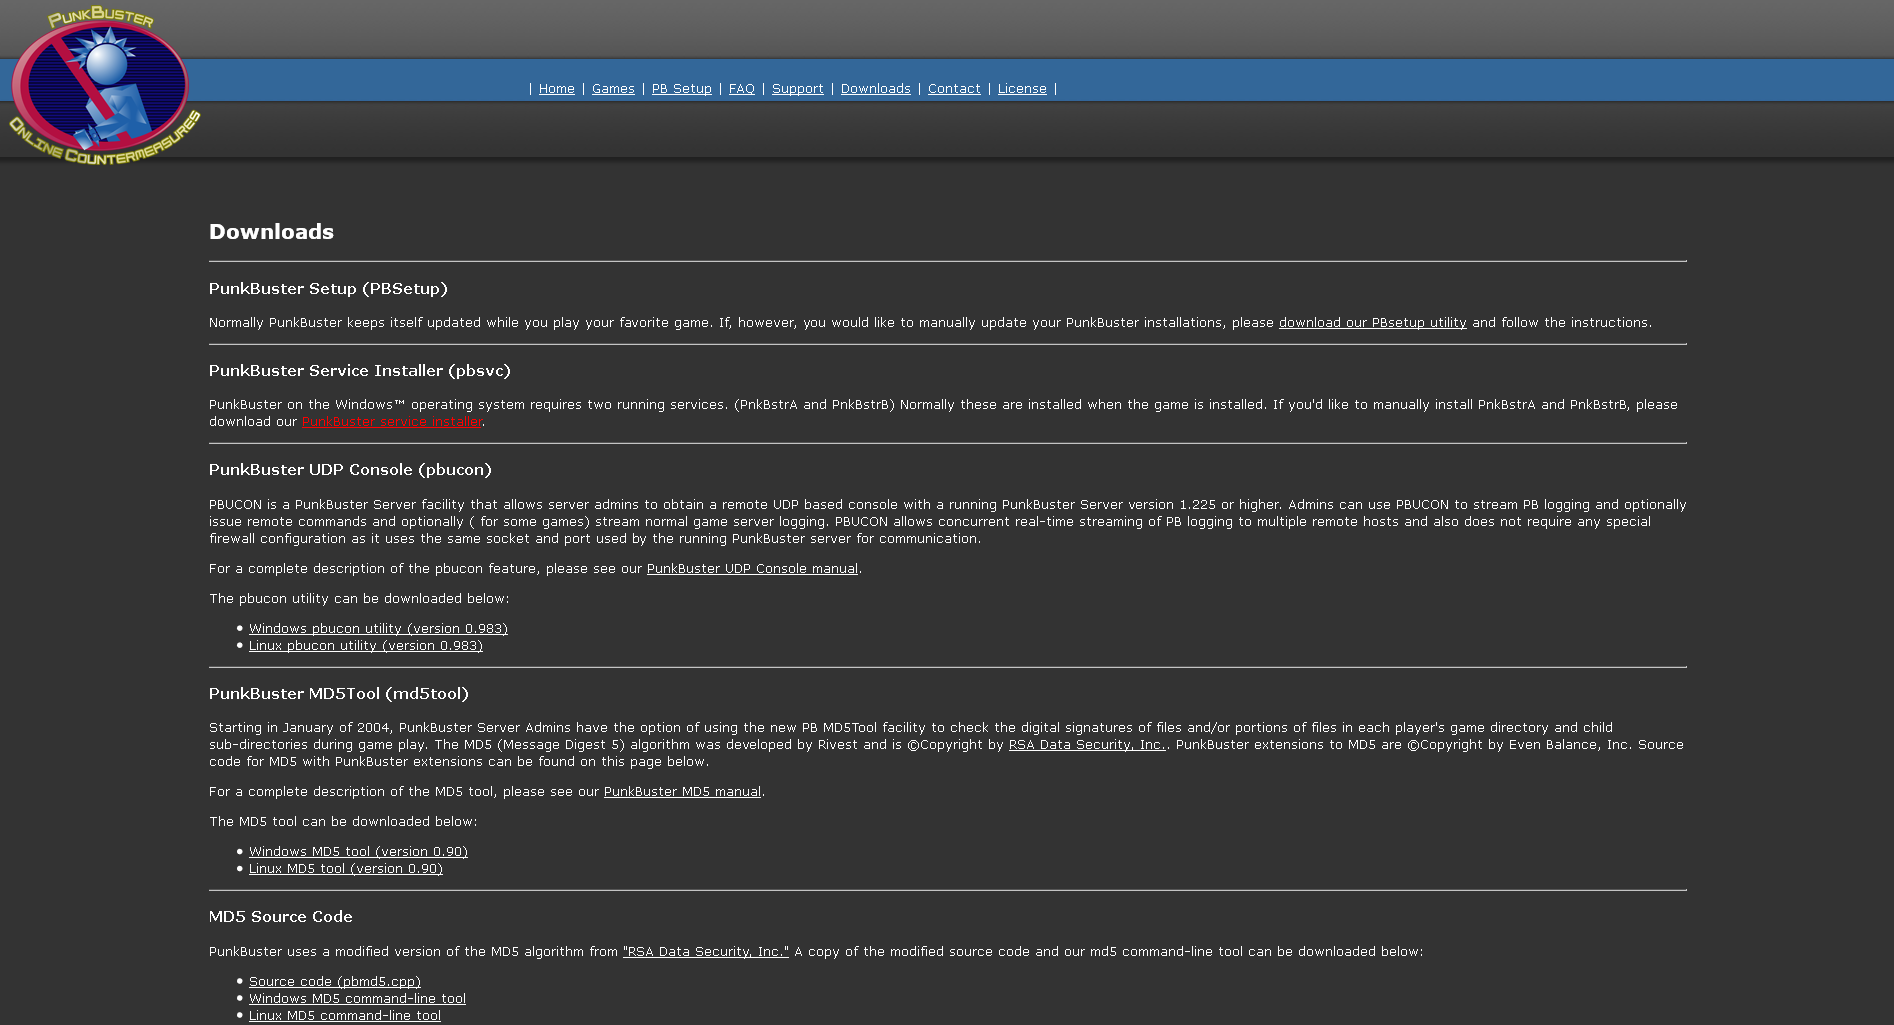Viewport: 1894px width, 1025px height.
Task: Get the Linux MD5 command-line tool
Action: [x=345, y=1016]
